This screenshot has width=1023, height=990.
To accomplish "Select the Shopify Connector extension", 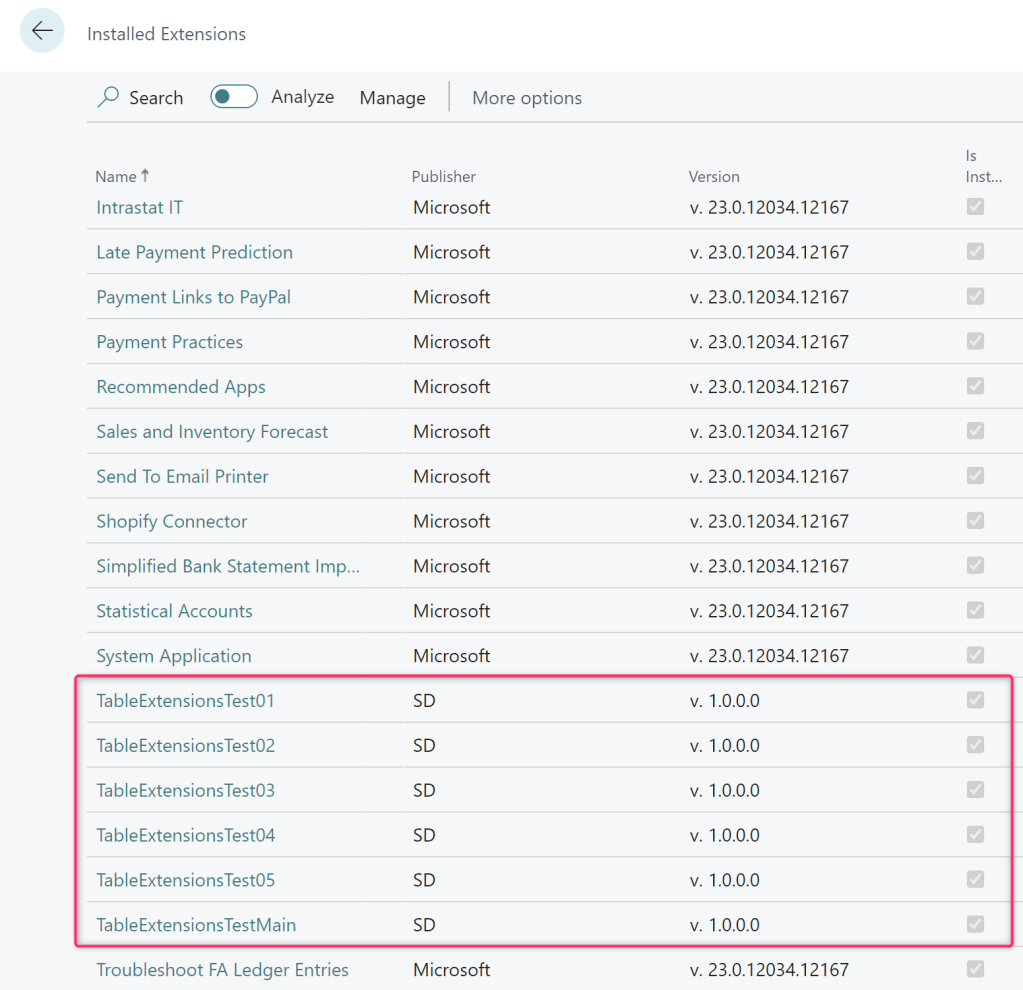I will 171,521.
